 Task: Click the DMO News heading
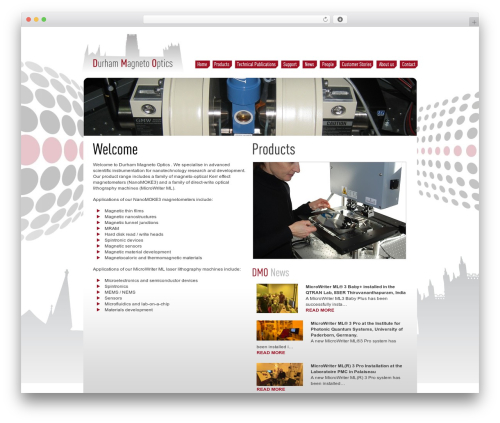click(x=271, y=272)
